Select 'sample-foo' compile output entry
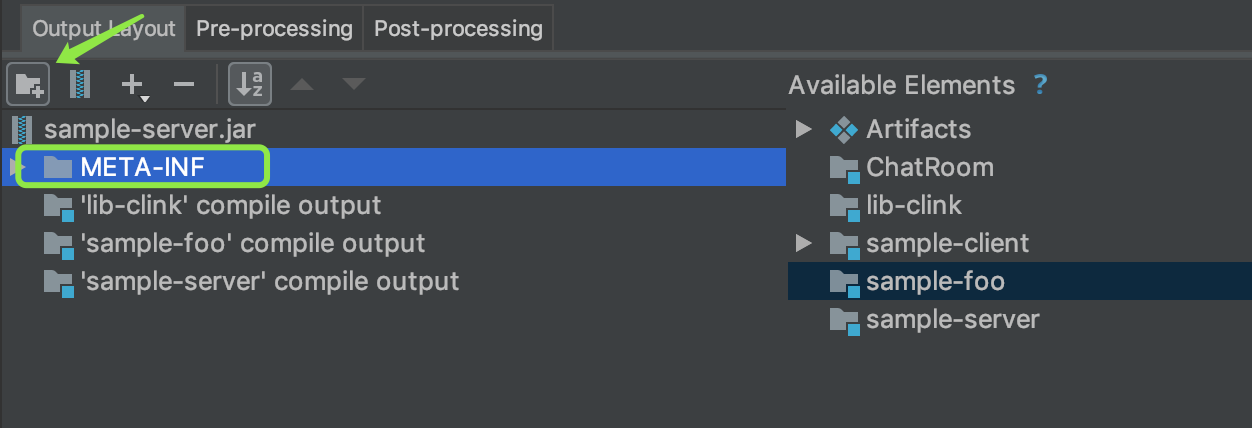Screen dimensions: 1252x428 point(252,243)
